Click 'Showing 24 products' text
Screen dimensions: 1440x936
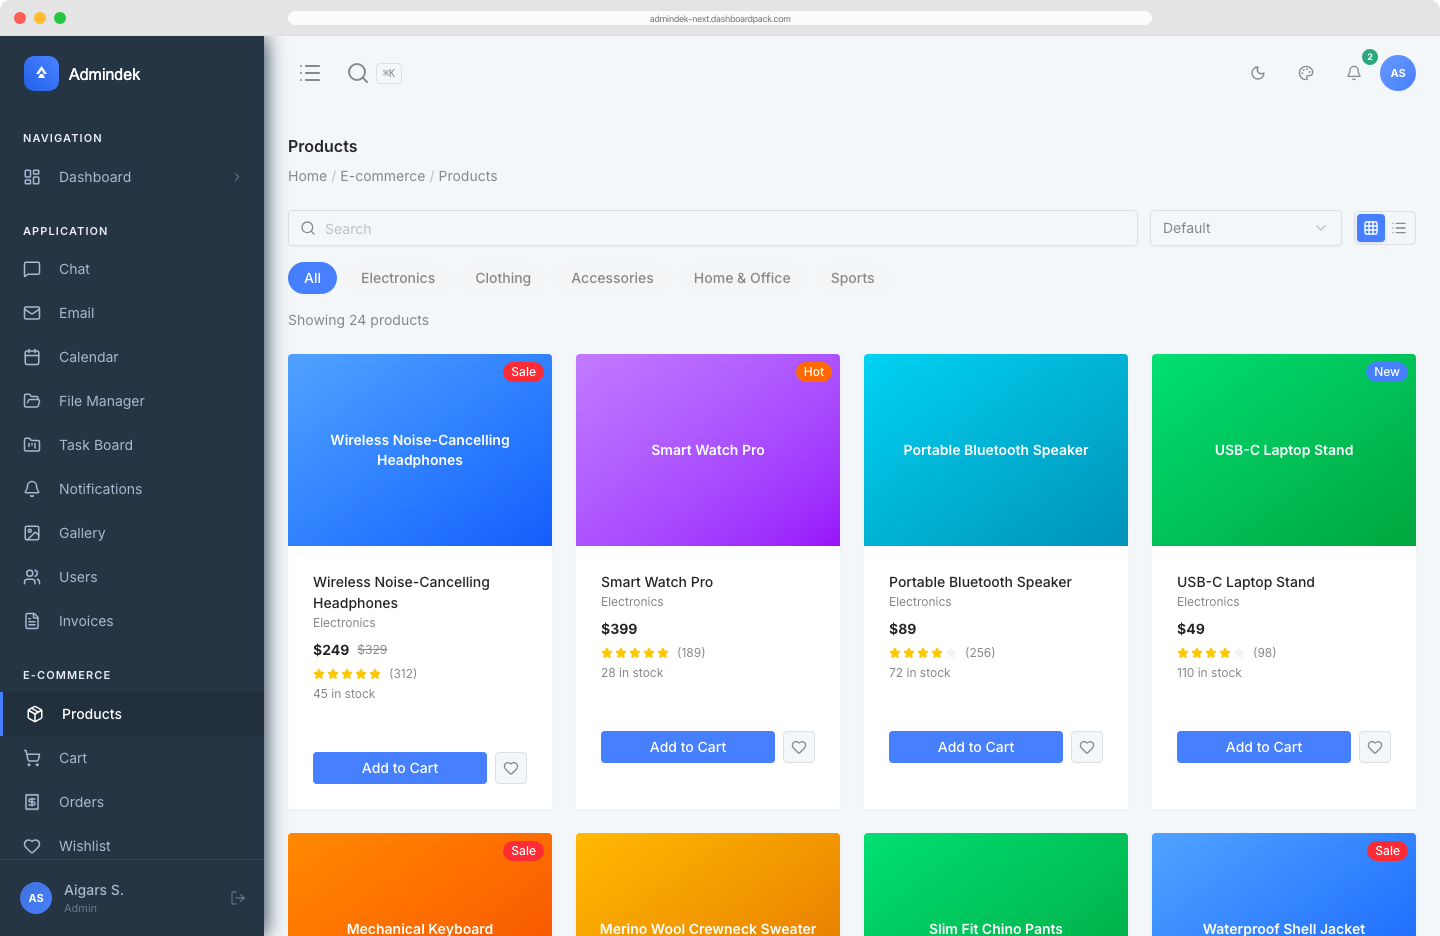click(358, 320)
